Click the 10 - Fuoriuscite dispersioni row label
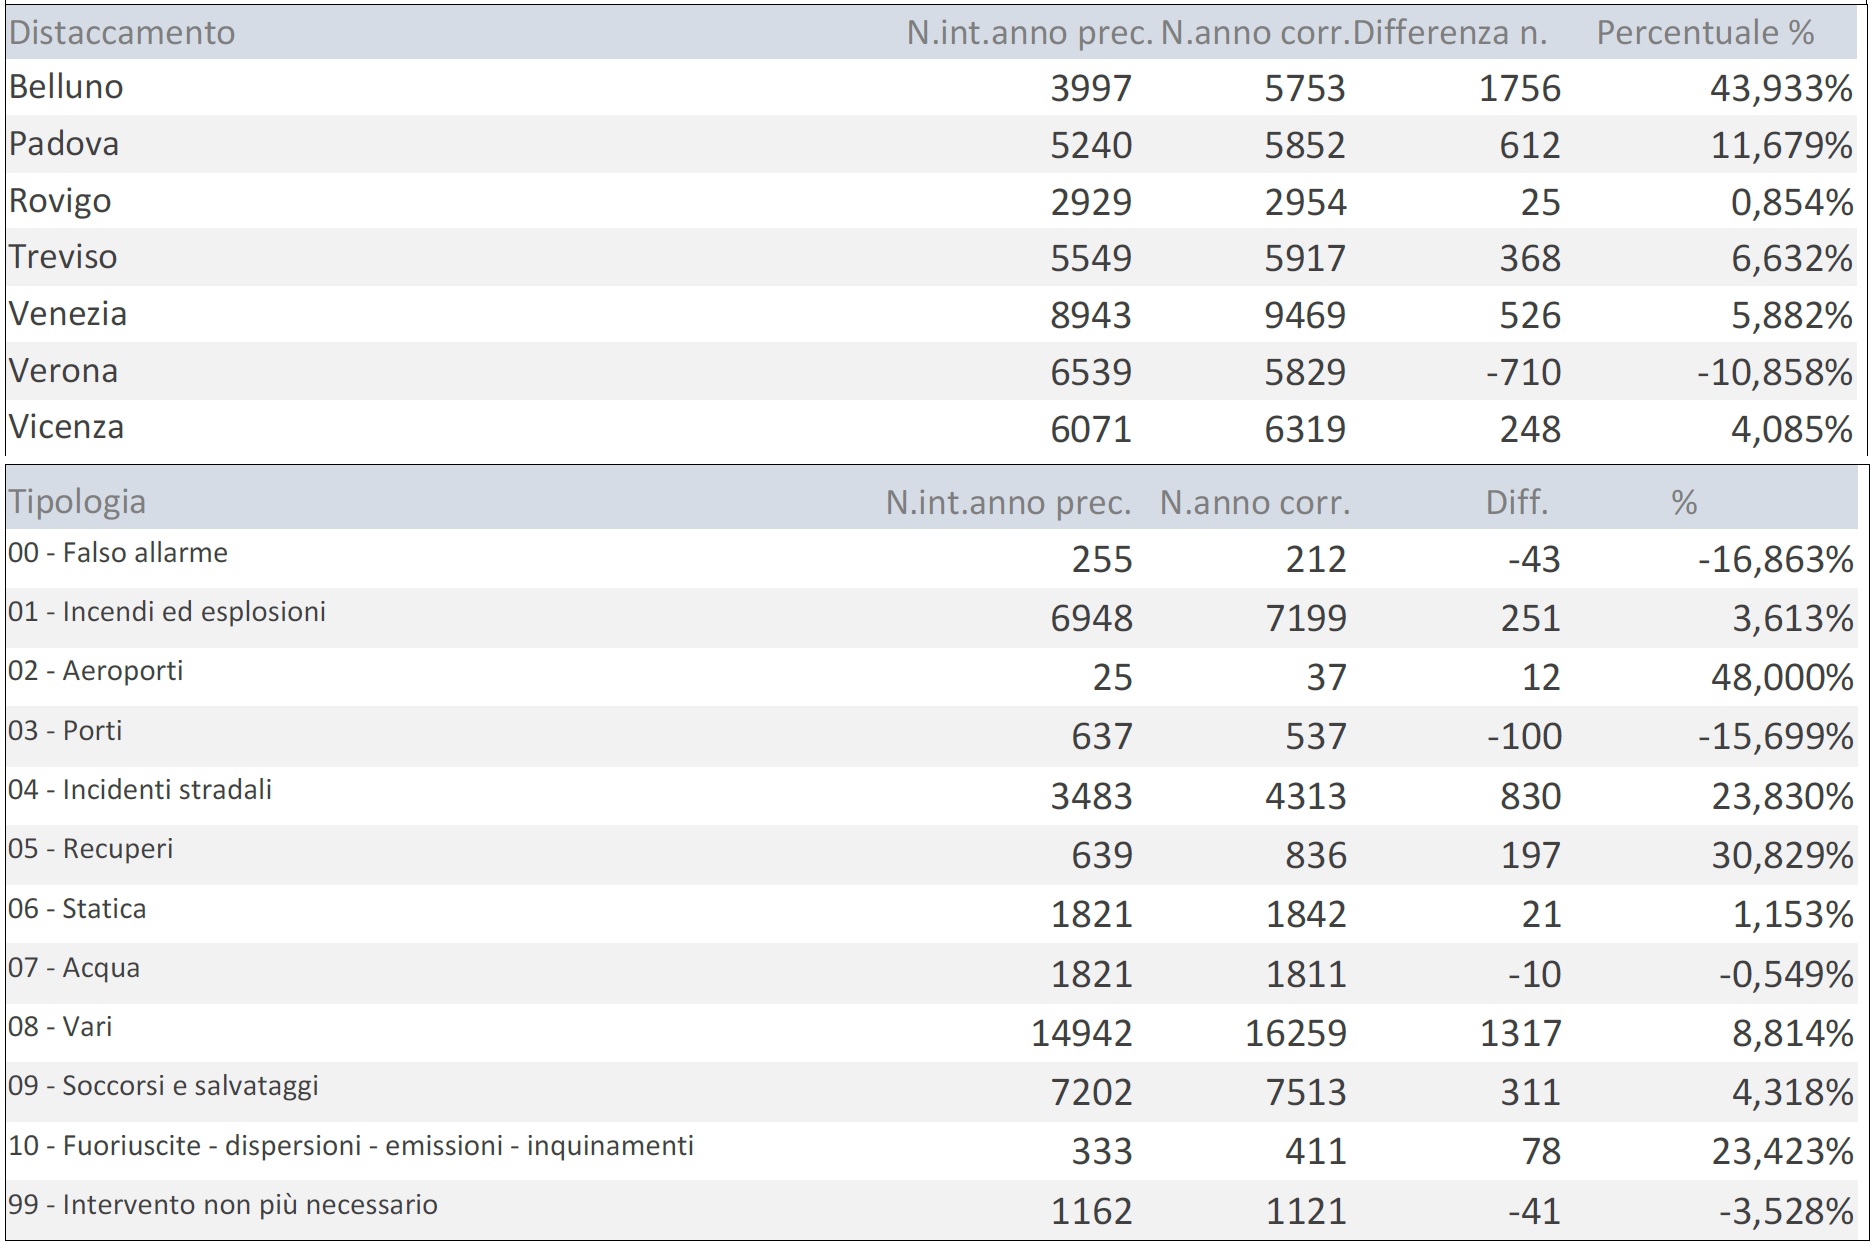The image size is (1874, 1244). click(x=350, y=1146)
